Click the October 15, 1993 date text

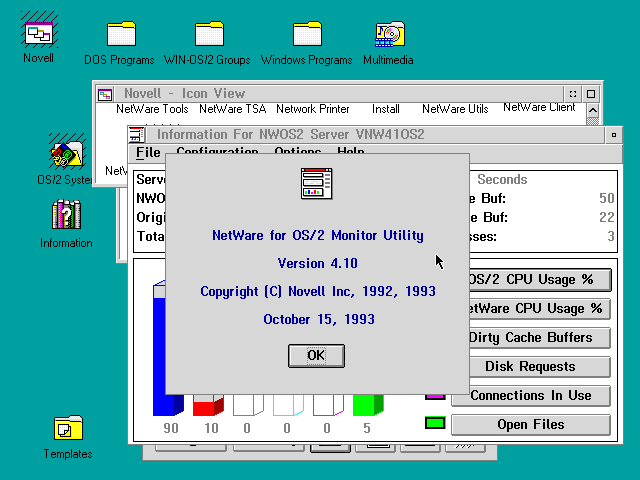click(319, 319)
